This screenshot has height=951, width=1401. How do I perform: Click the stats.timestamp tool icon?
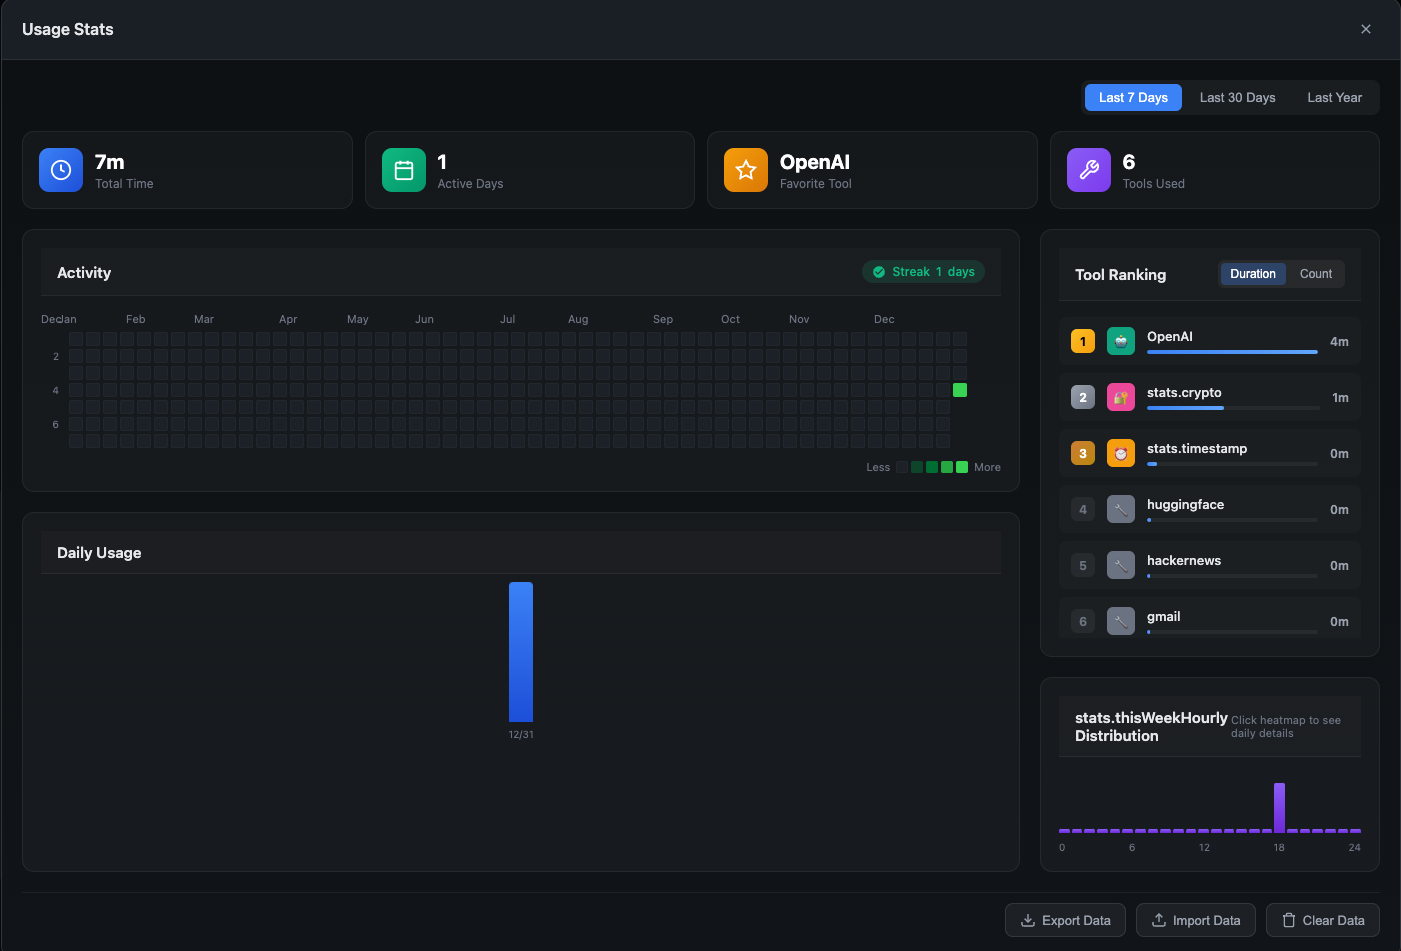click(1120, 452)
